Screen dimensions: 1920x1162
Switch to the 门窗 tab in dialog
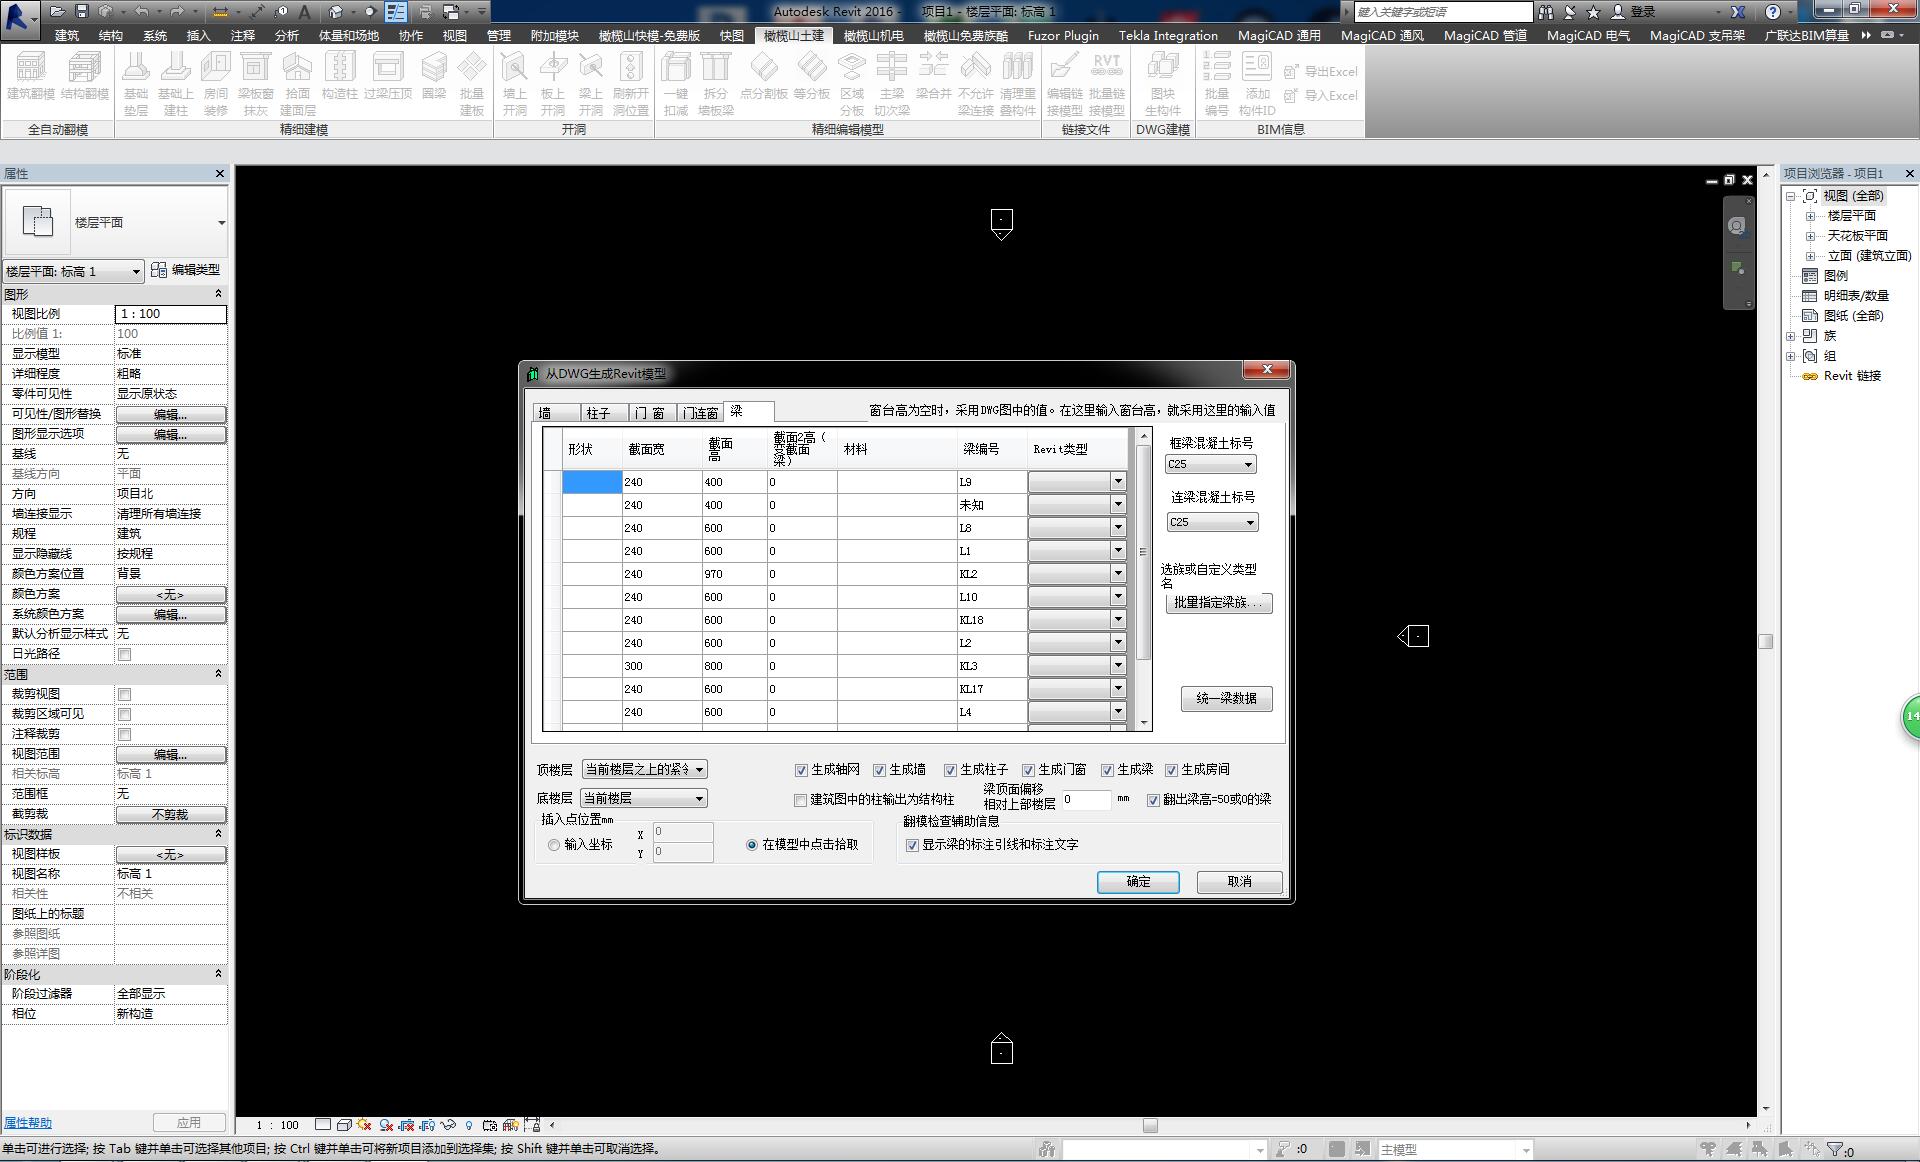pos(652,412)
